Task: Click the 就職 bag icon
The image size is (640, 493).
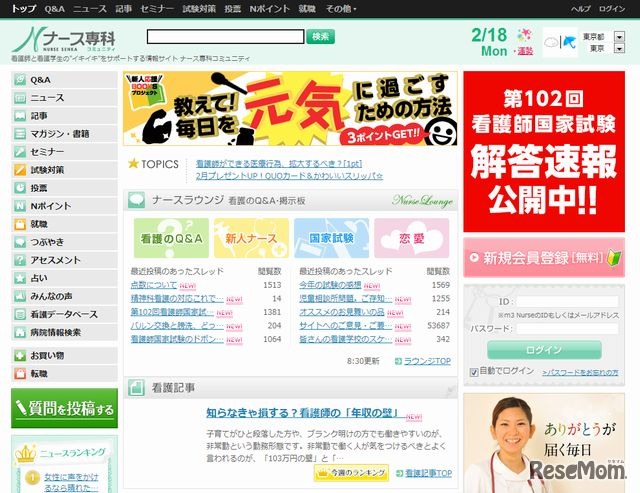Action: (x=20, y=224)
